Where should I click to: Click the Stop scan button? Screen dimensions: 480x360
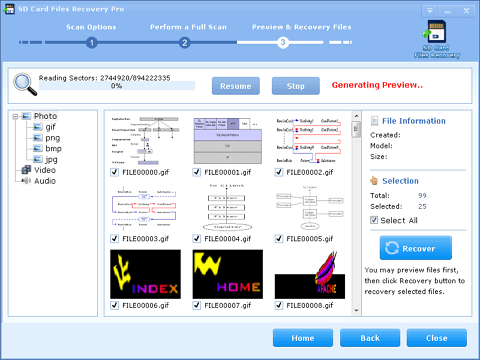pos(296,86)
